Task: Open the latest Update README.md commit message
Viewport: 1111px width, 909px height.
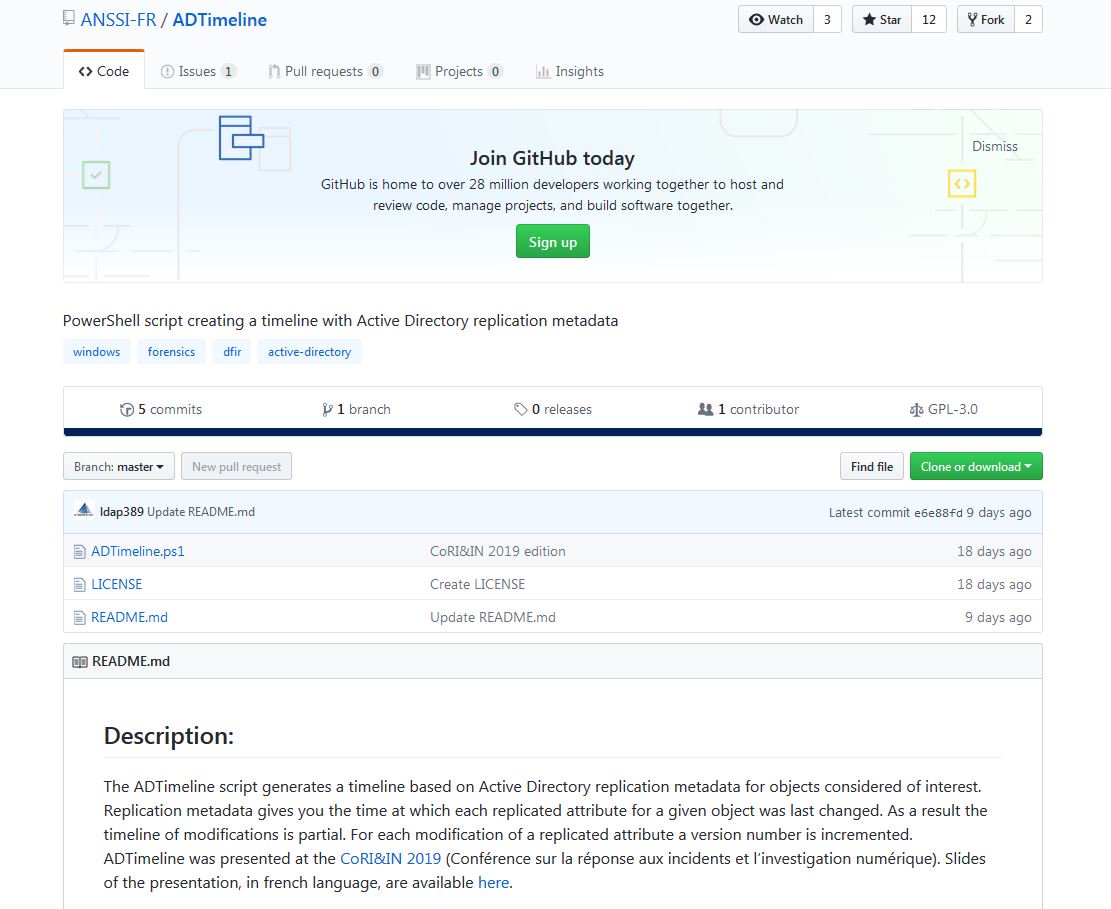Action: tap(201, 512)
